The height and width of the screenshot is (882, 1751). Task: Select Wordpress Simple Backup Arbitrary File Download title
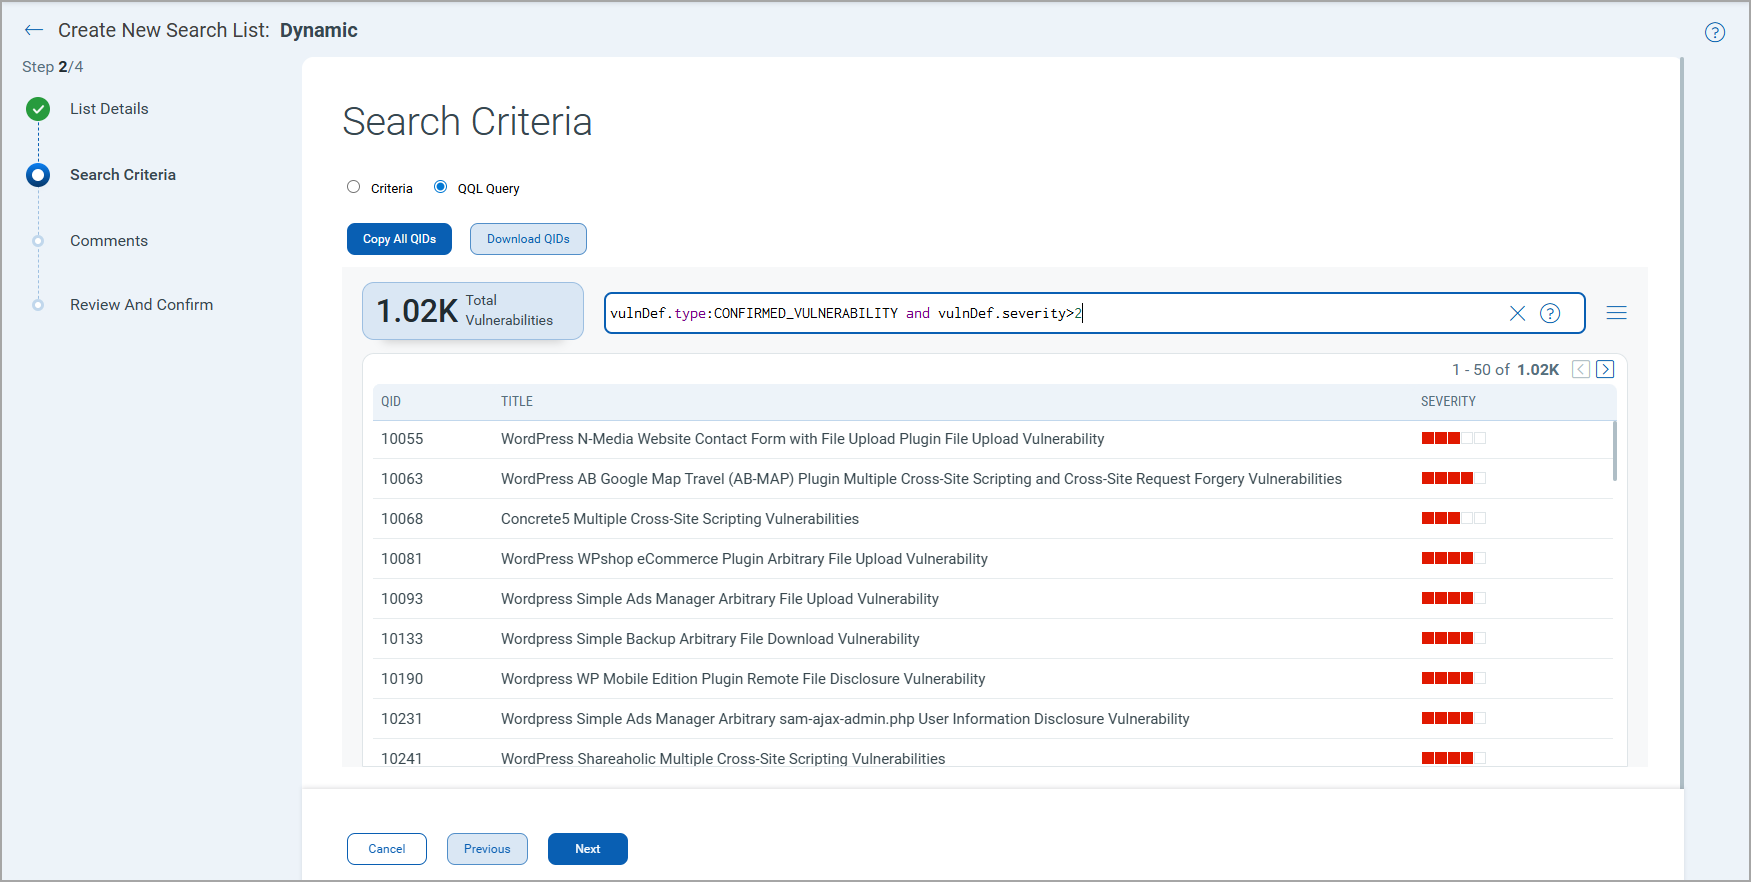coord(710,639)
